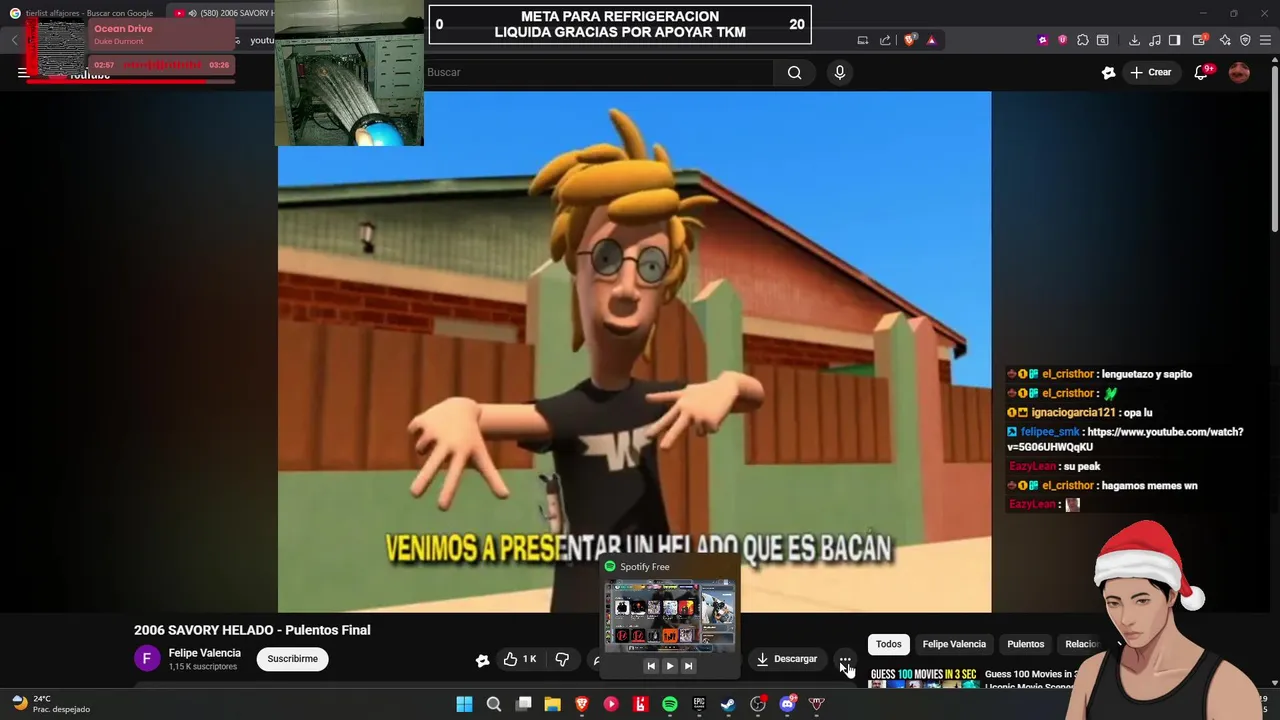Like the video with 1 K likes

coord(520,659)
